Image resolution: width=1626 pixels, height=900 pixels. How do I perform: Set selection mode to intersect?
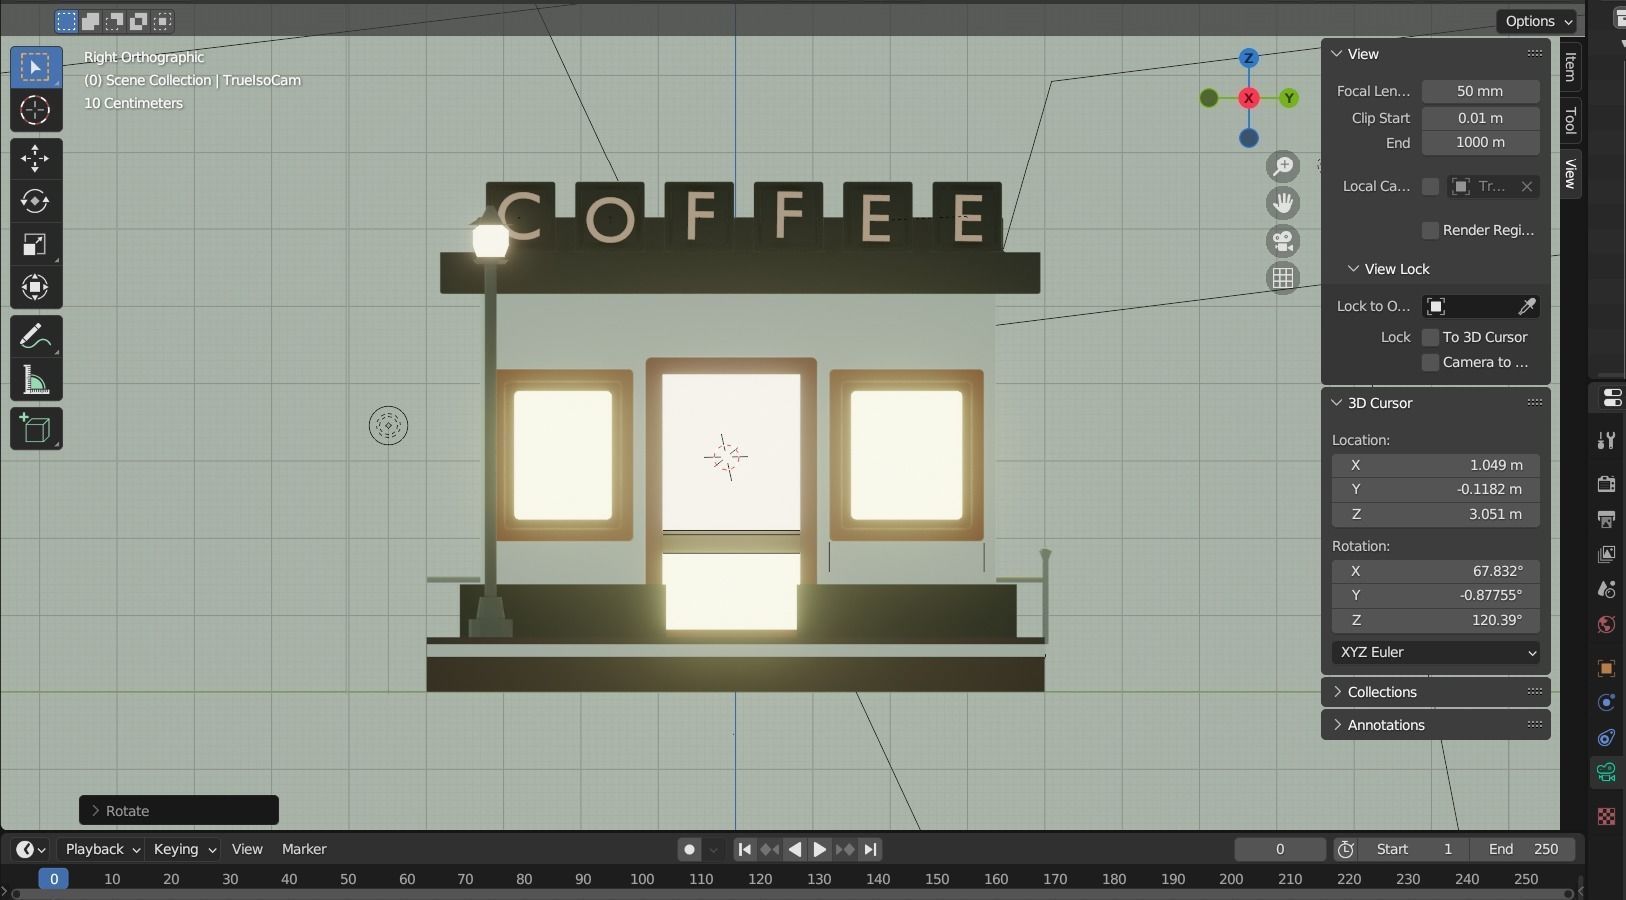tap(163, 21)
